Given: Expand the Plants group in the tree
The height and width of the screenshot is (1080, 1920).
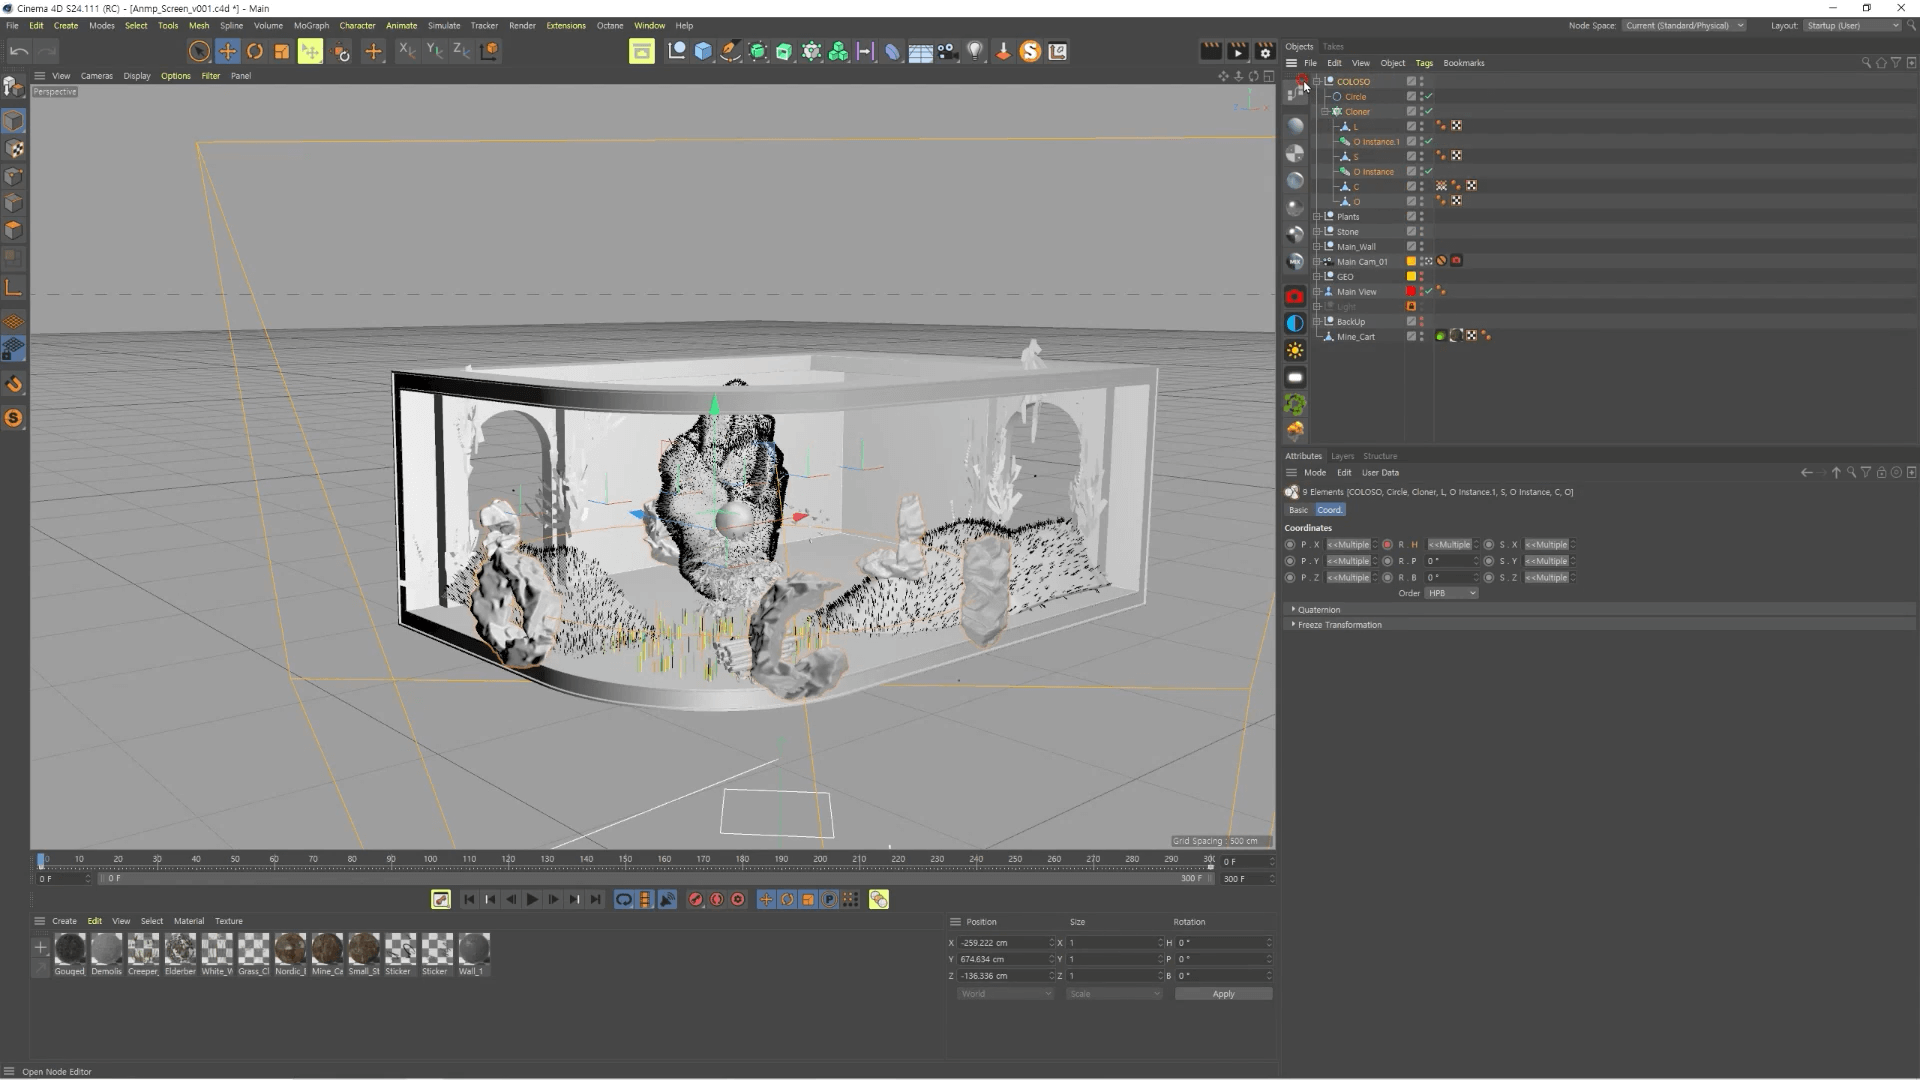Looking at the screenshot, I should click(x=1317, y=217).
